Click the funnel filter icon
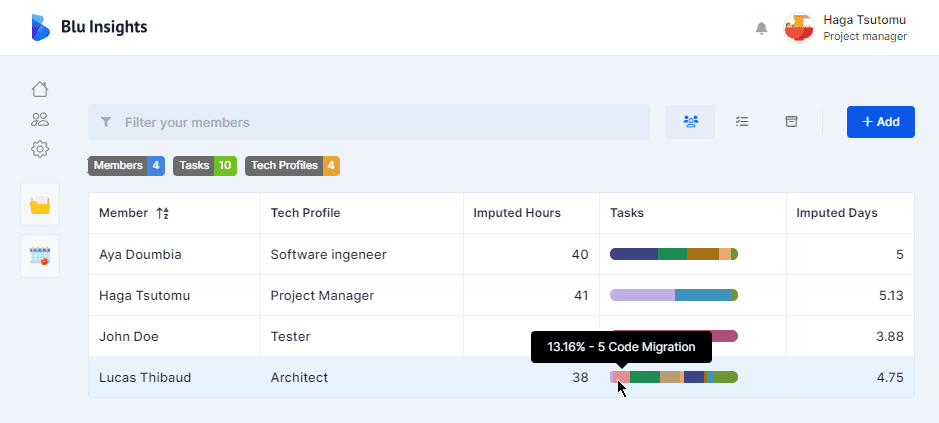This screenshot has height=423, width=939. pyautogui.click(x=106, y=122)
